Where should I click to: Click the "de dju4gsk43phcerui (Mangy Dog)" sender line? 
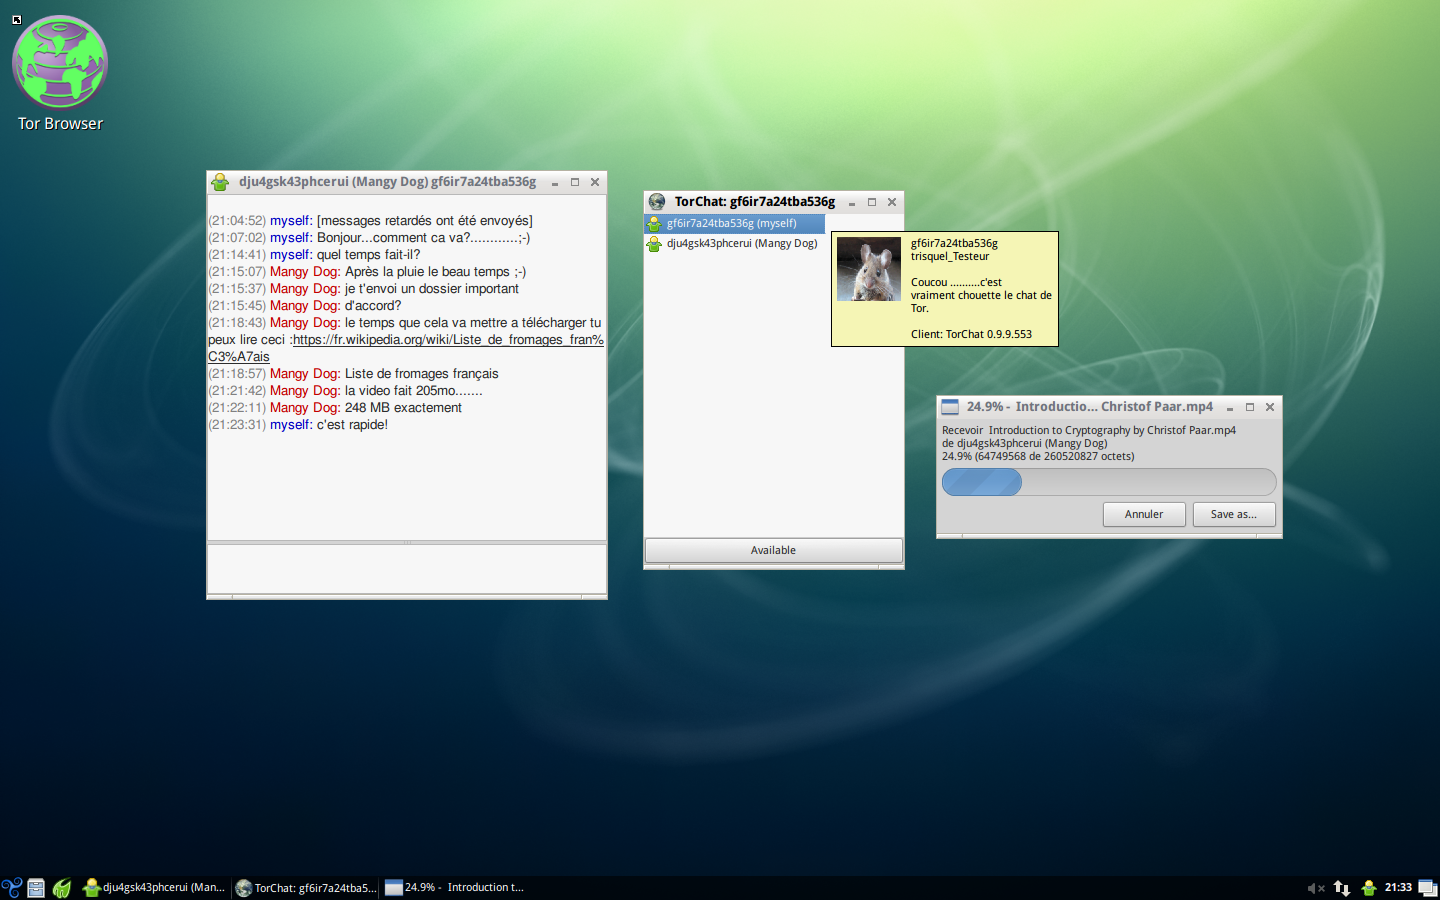[1024, 443]
